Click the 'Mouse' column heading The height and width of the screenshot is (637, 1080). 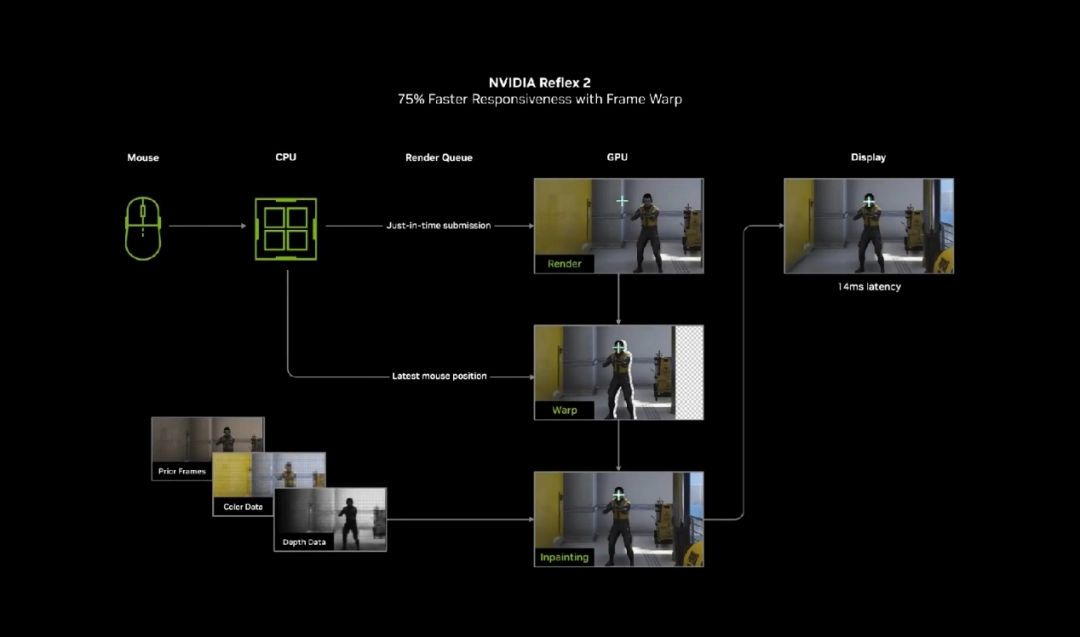click(143, 158)
